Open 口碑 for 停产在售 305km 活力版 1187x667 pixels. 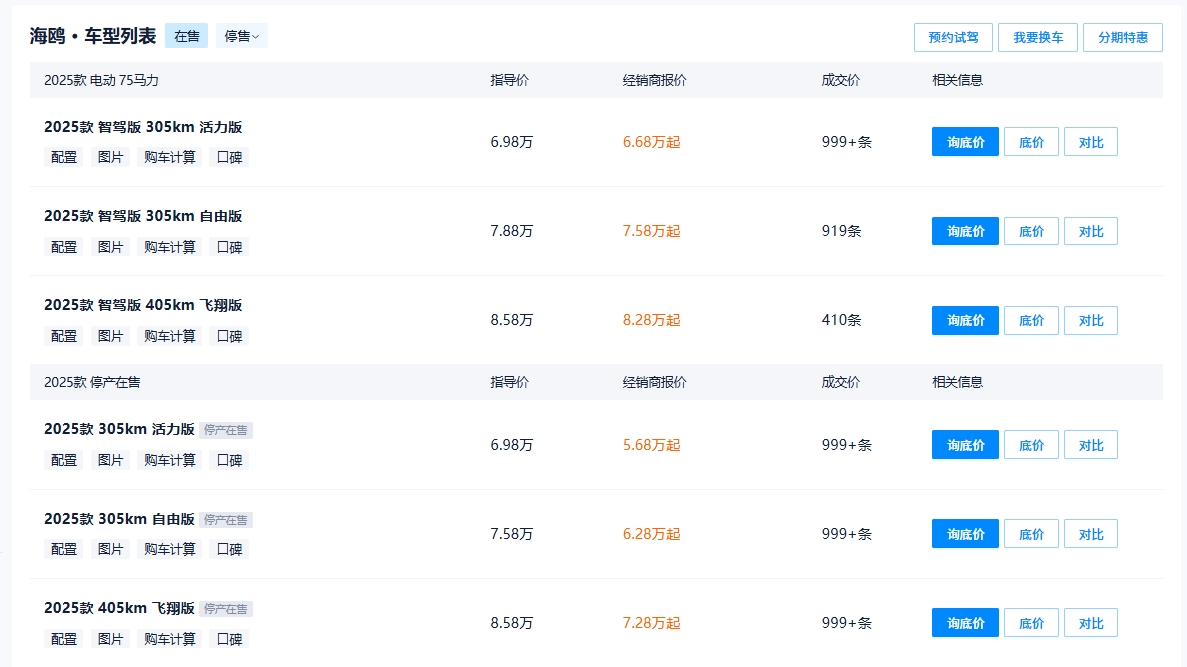click(x=229, y=460)
